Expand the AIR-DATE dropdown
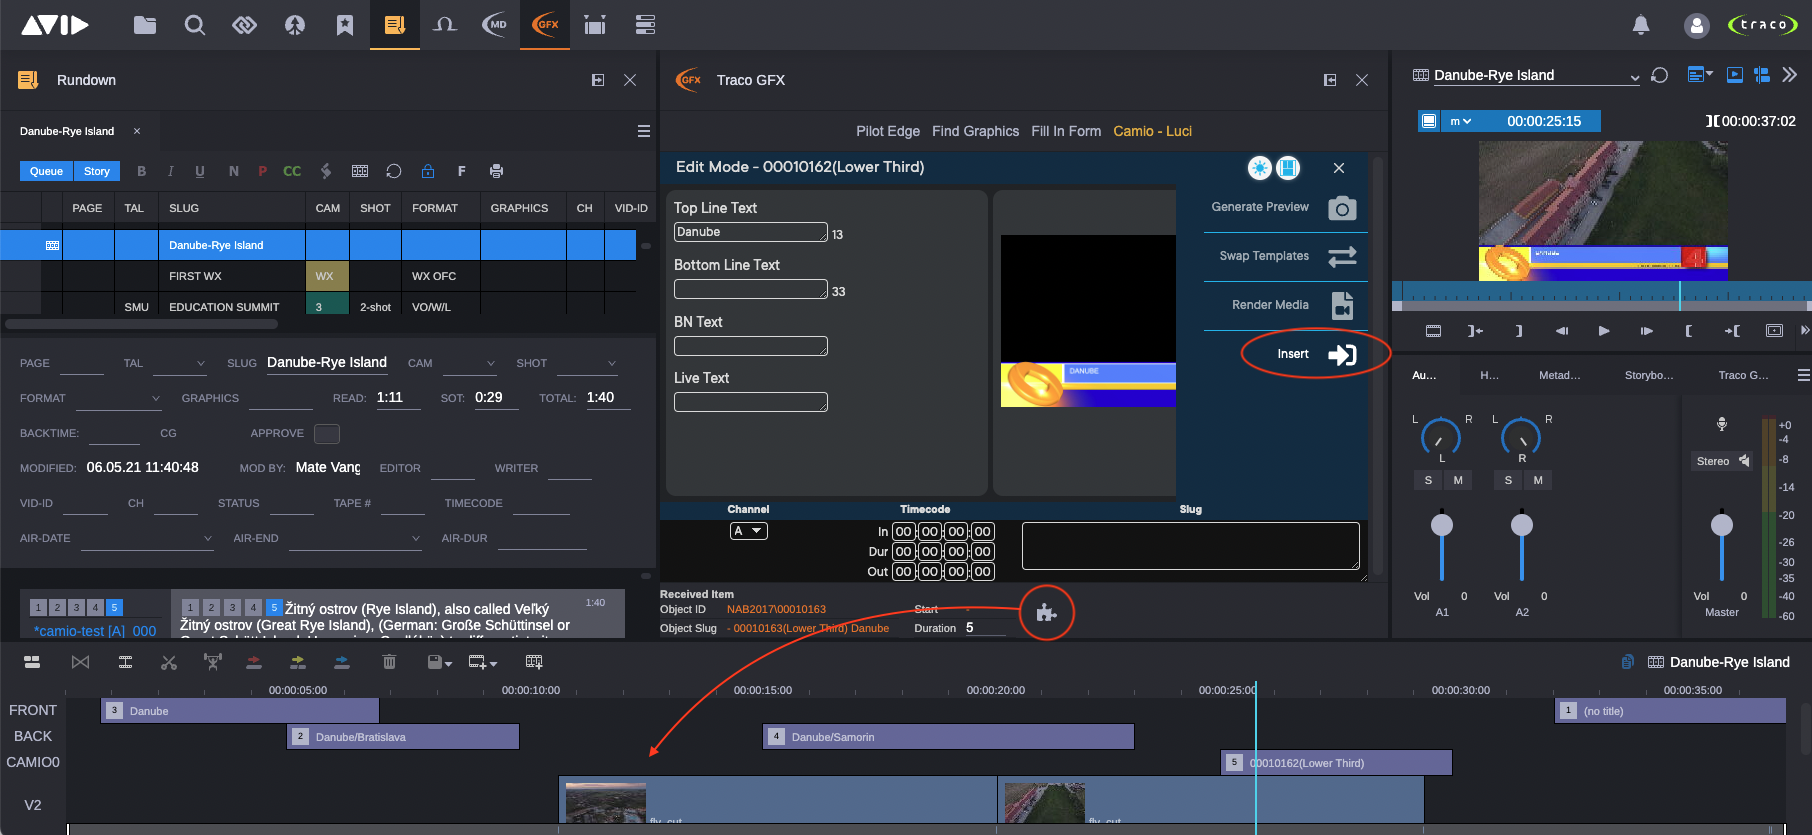 pyautogui.click(x=208, y=539)
